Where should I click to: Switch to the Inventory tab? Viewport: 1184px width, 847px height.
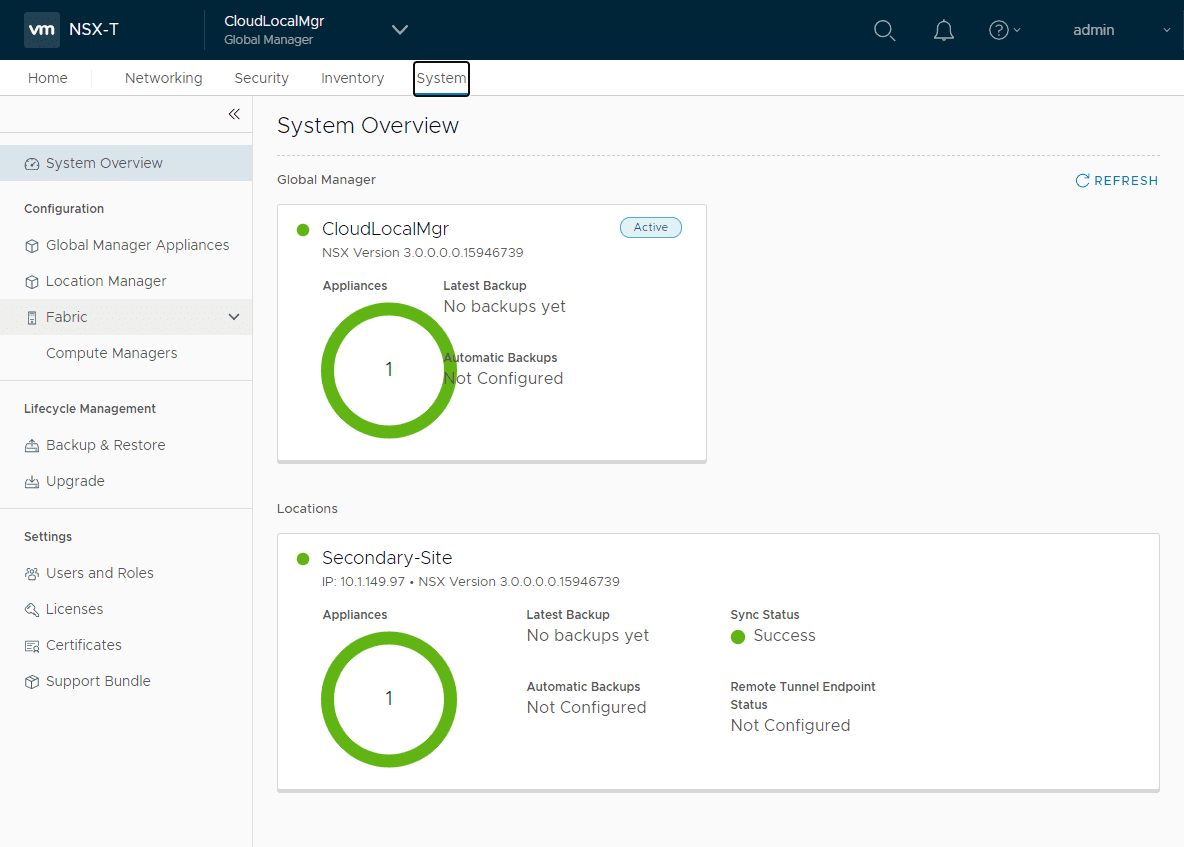coord(352,77)
